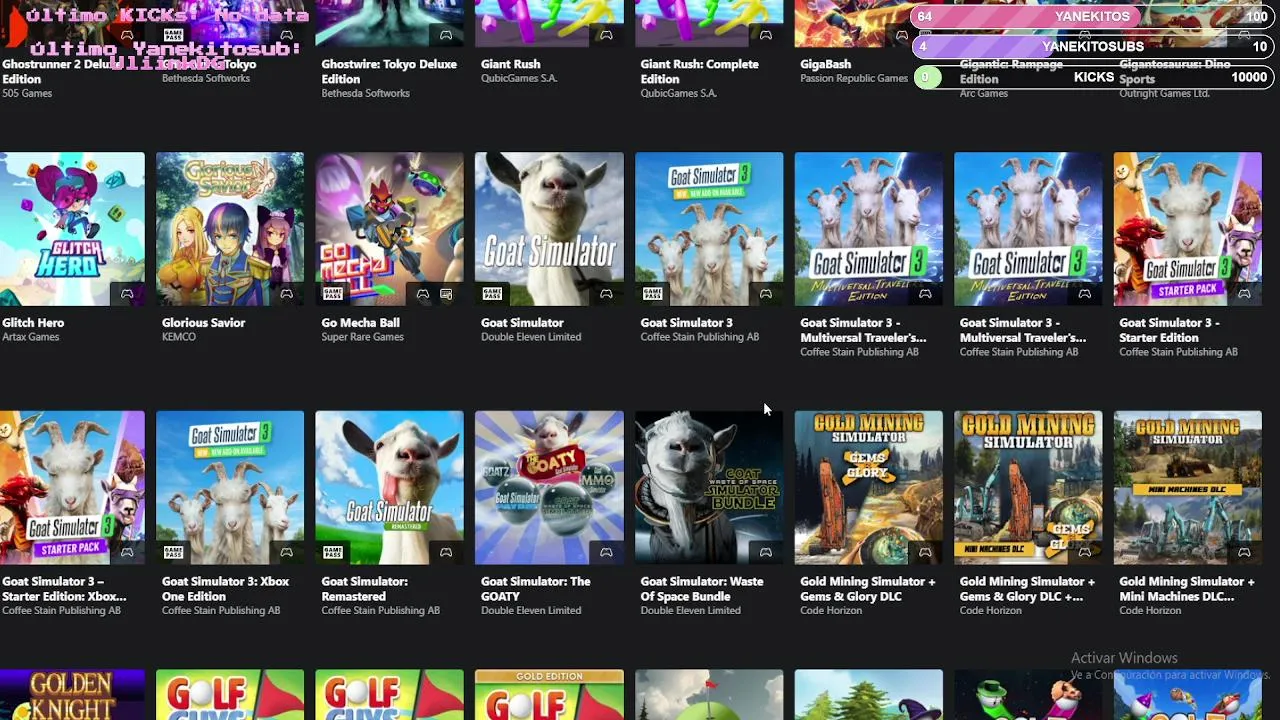
Task: Click 'Super Rare Games' publisher text
Action: [362, 337]
